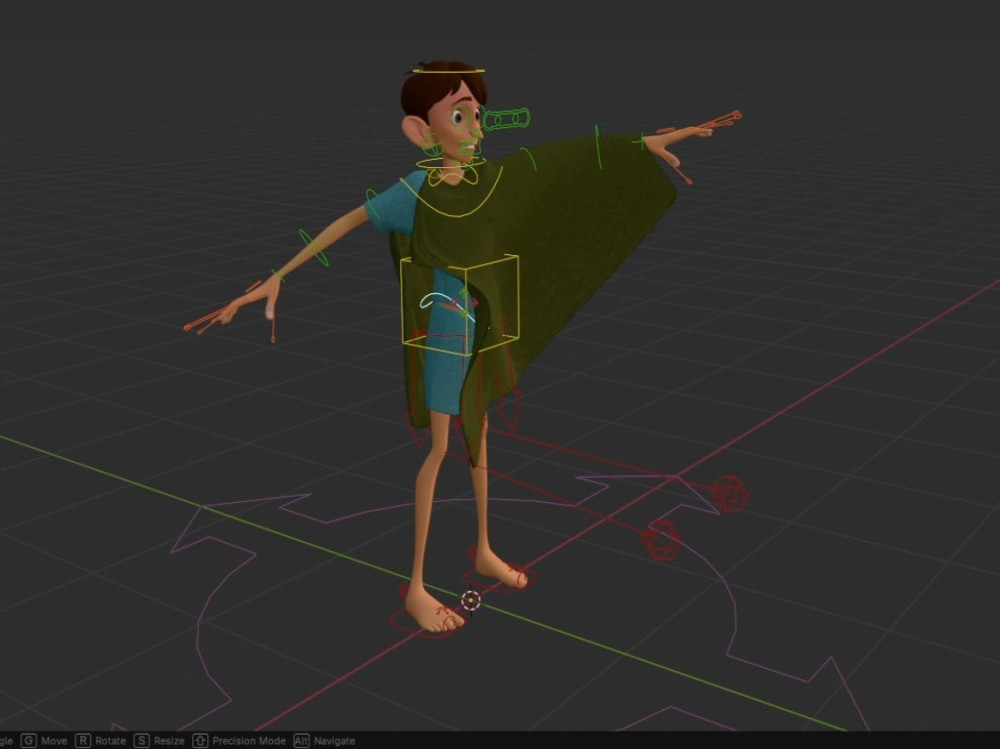The image size is (1000, 749).
Task: Select the yellow neck ring control
Action: [450, 164]
